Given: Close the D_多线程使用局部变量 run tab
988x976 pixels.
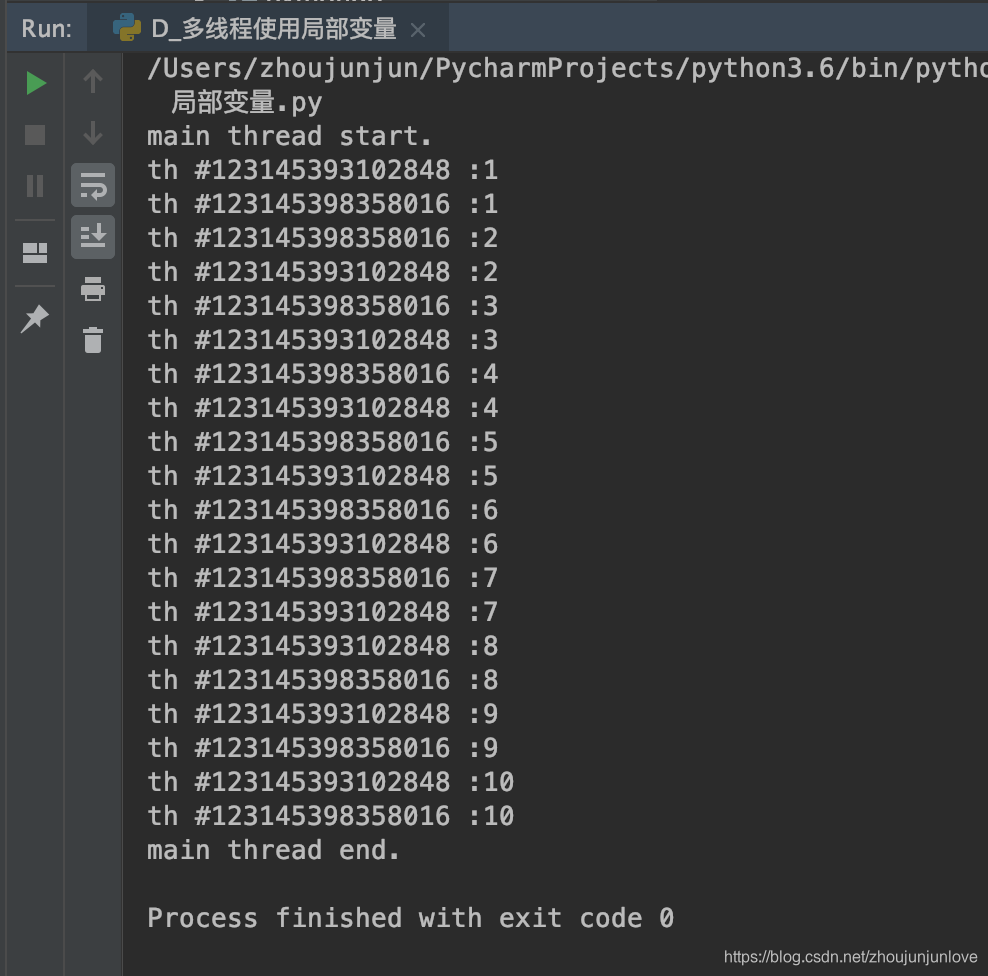Looking at the screenshot, I should (418, 30).
